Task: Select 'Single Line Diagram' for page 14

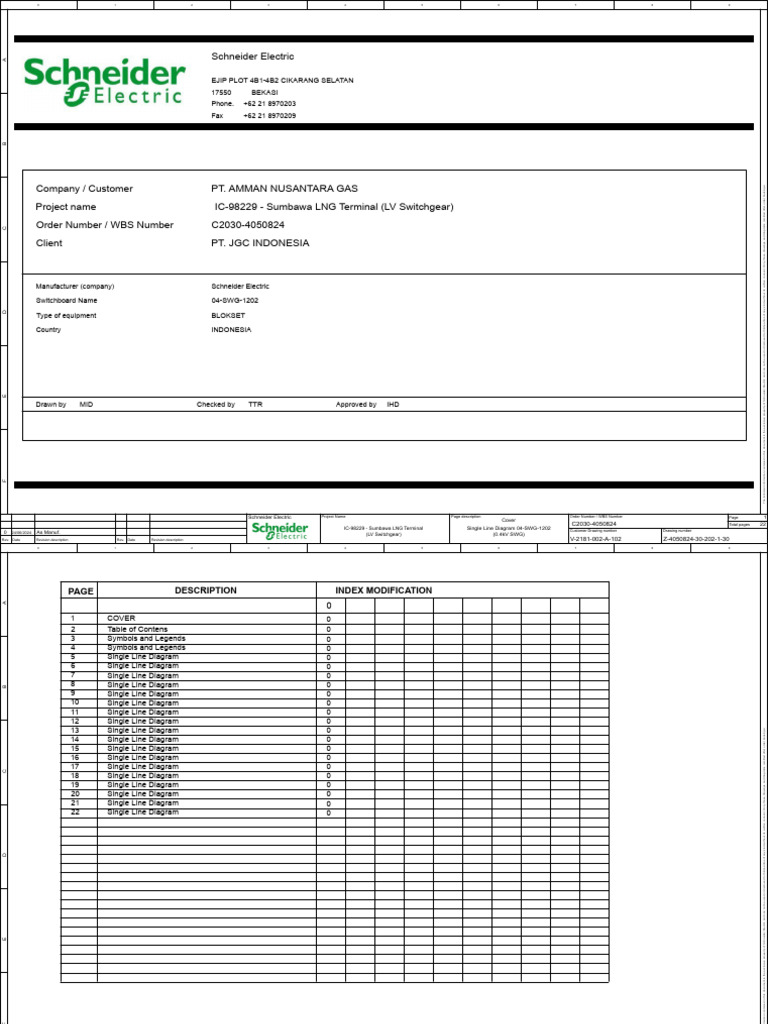Action: point(143,740)
